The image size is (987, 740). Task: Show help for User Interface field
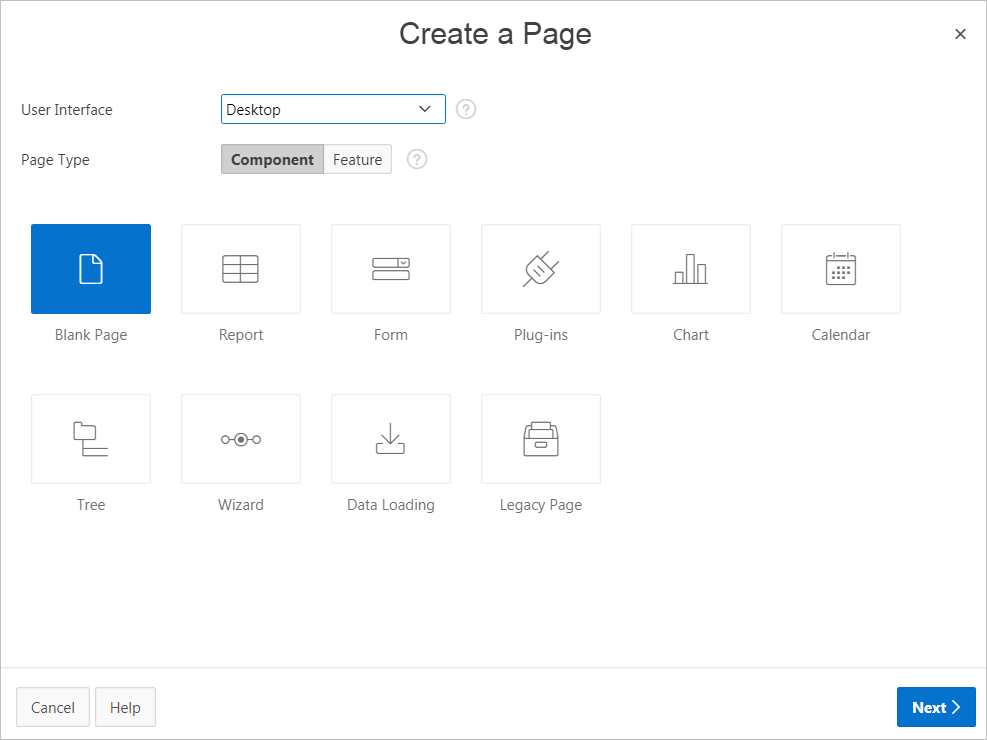466,109
